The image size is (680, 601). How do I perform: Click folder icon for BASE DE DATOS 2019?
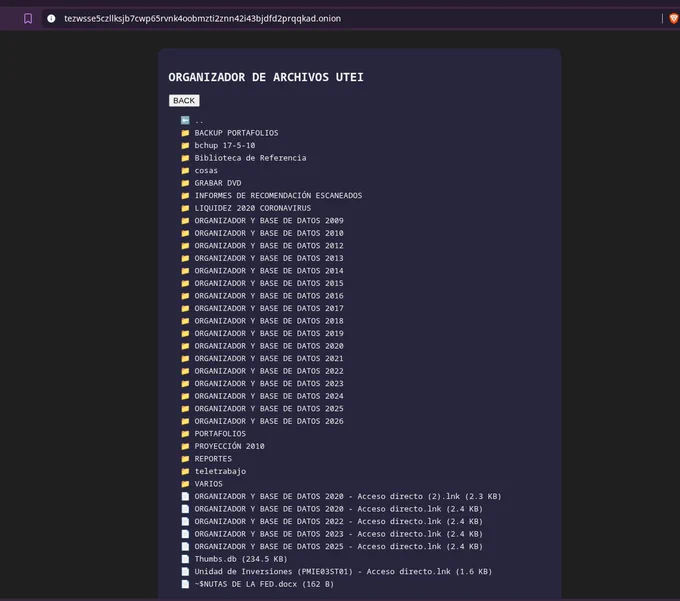(185, 333)
